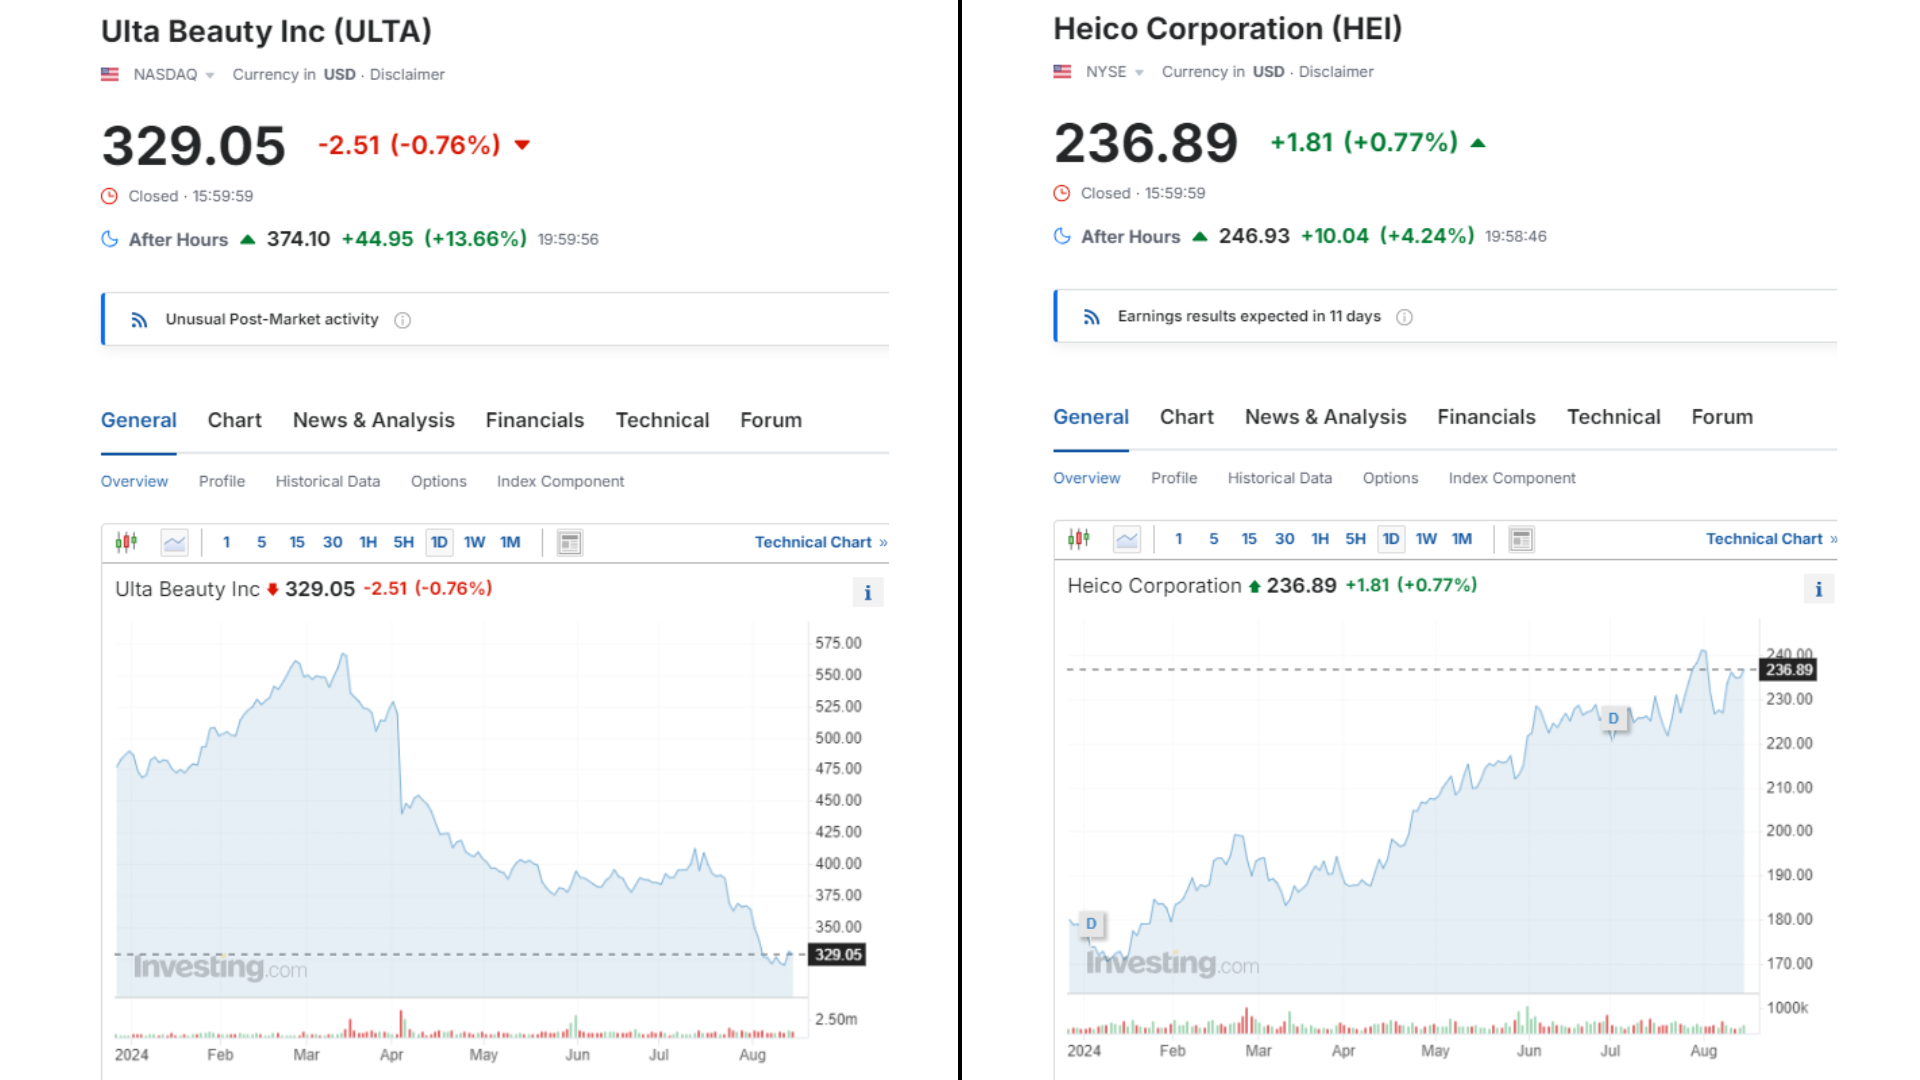Open Ulta Historical Data sub-tab
1920x1080 pixels.
coord(327,481)
